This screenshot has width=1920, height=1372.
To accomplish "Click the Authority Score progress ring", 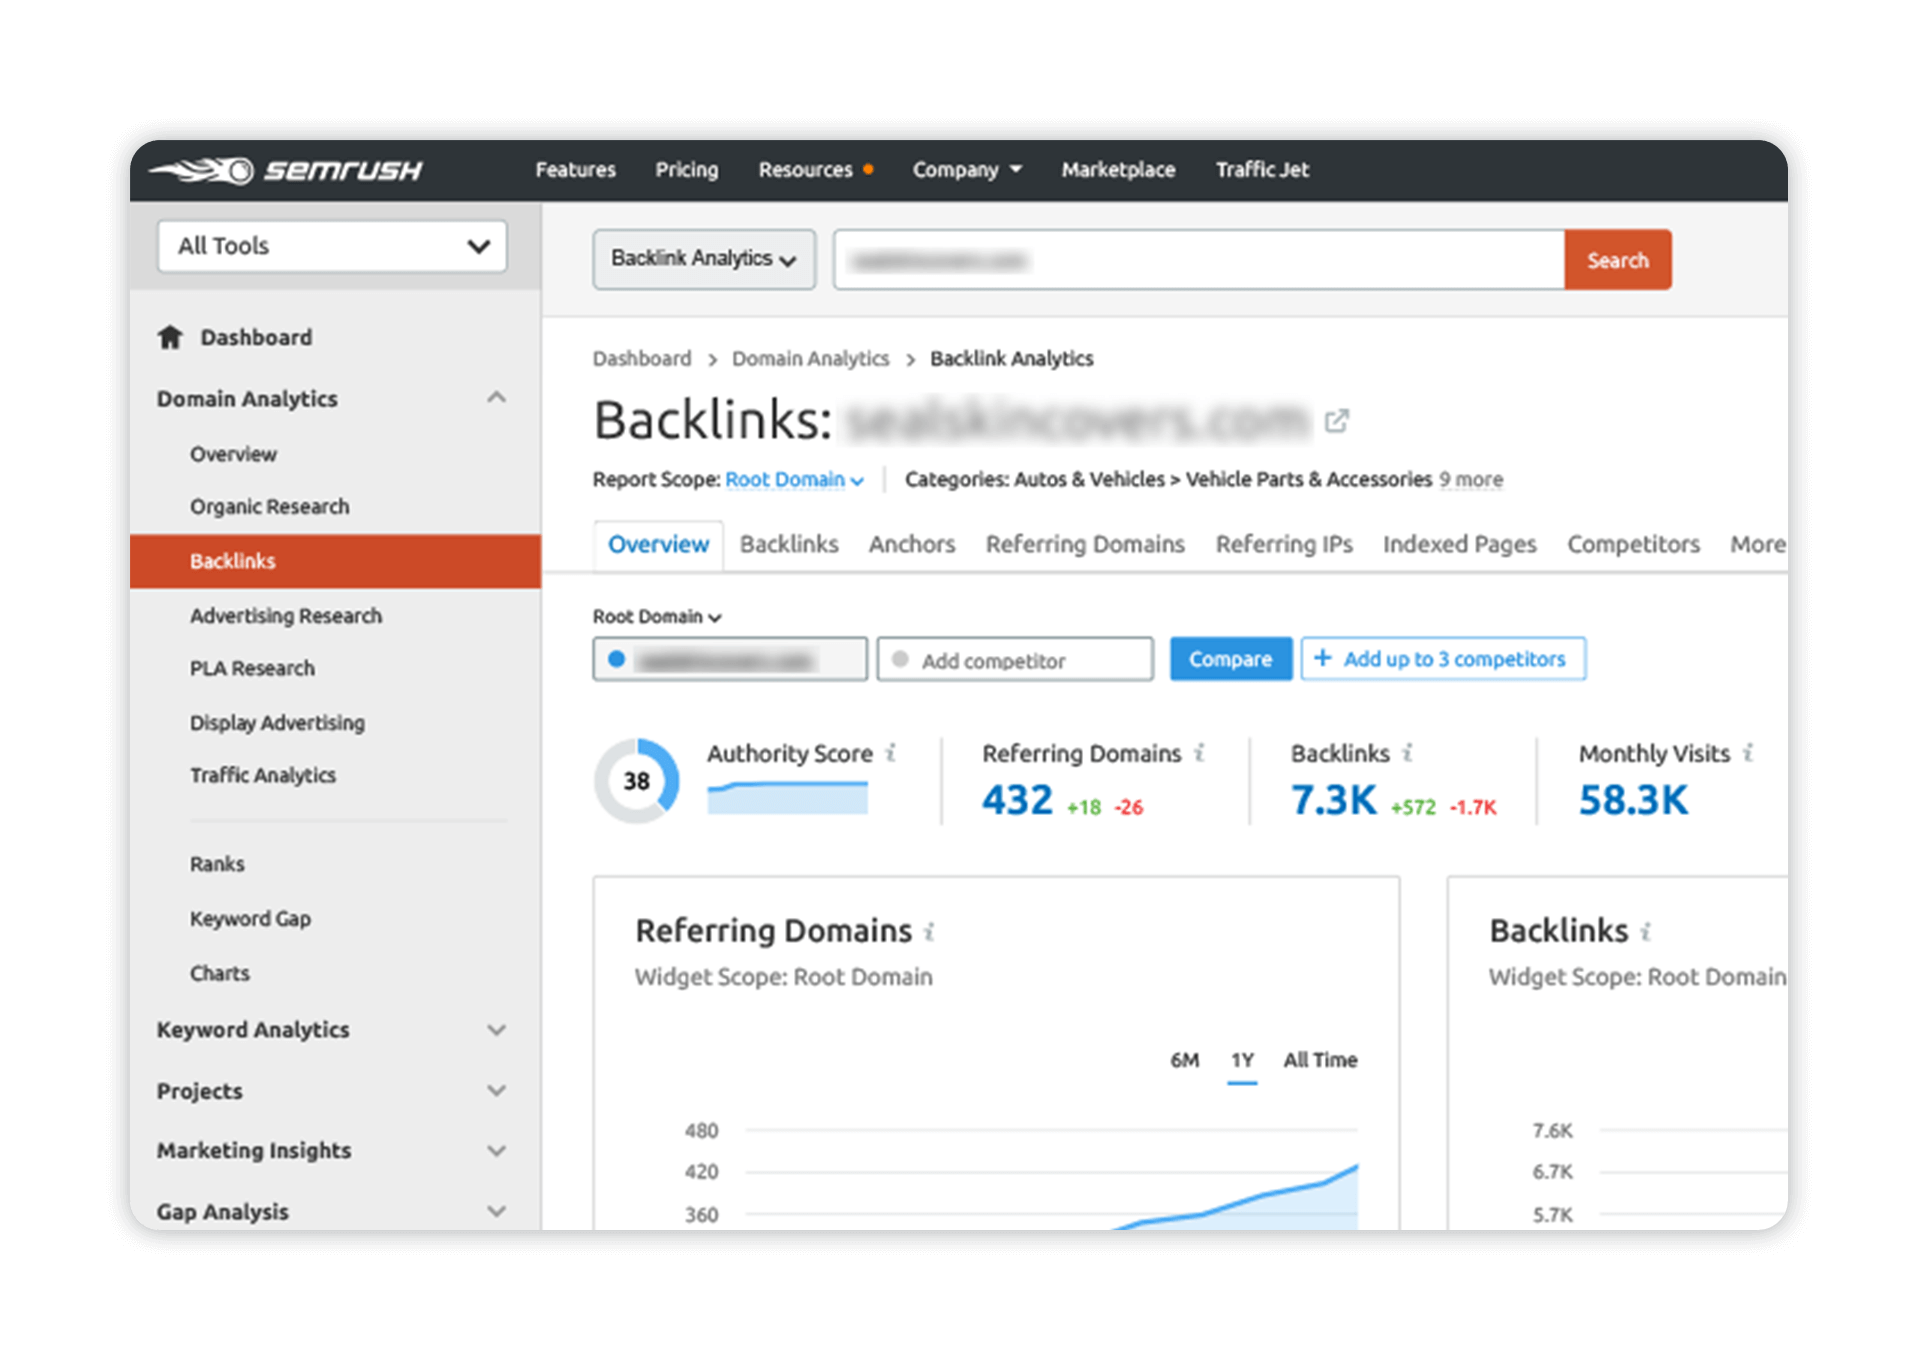I will (637, 781).
